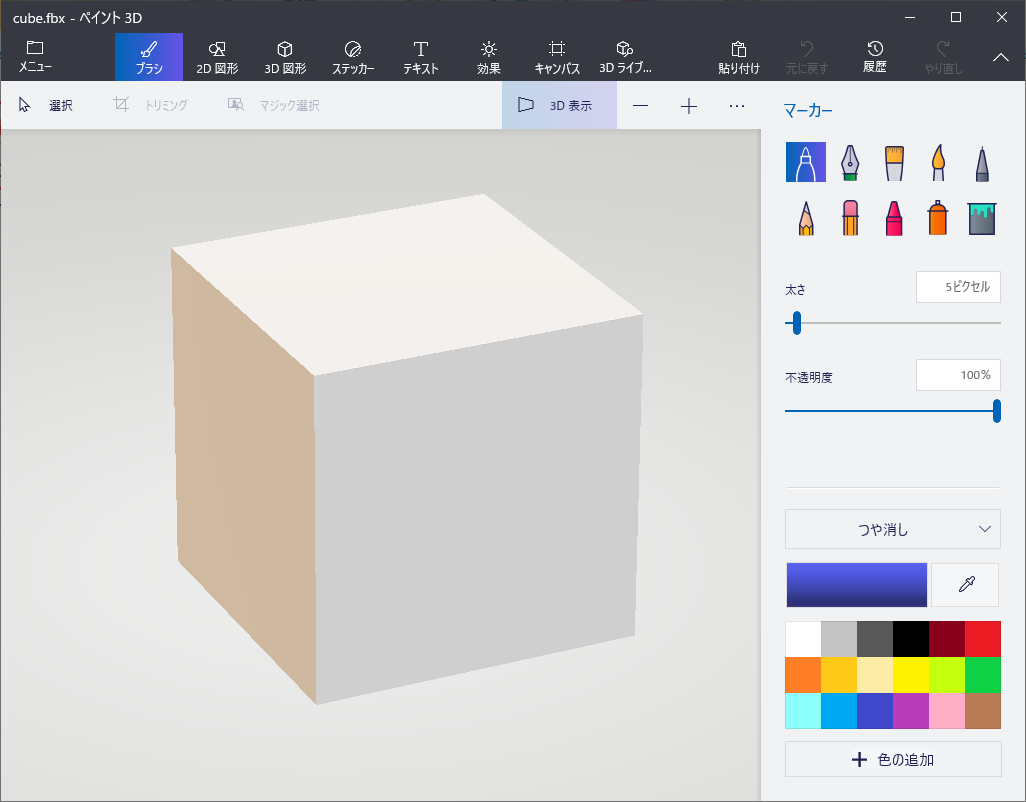Open the more options ellipsis menu

(x=737, y=105)
